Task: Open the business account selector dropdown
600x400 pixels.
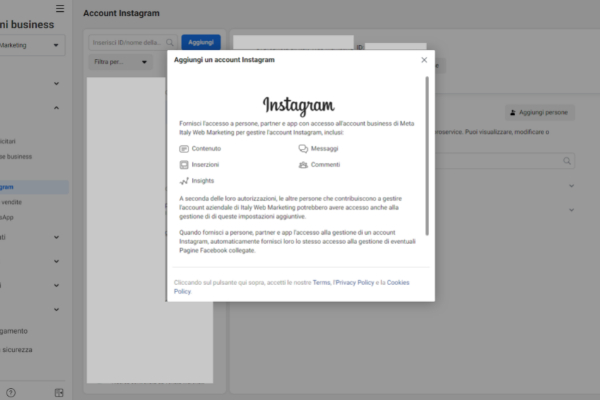Action: [32, 45]
